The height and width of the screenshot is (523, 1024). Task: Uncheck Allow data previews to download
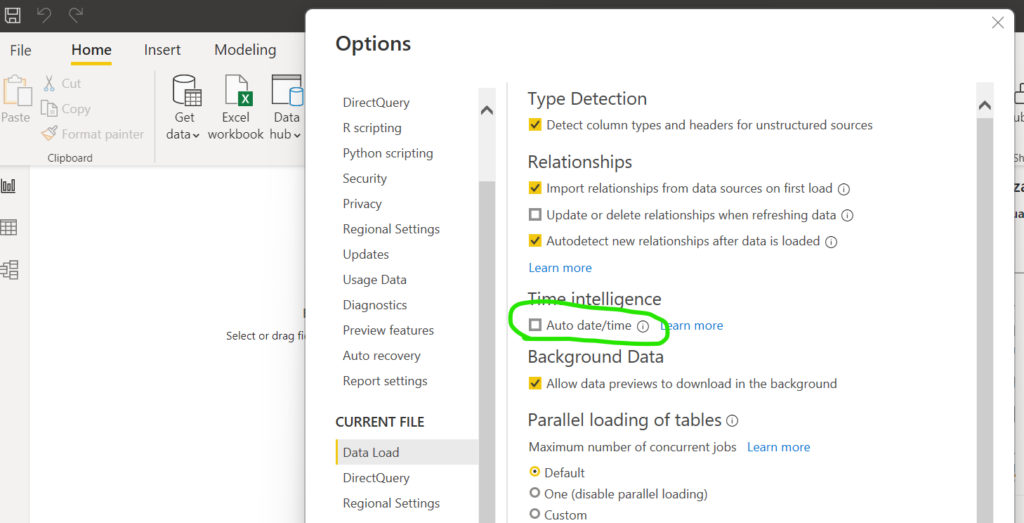point(535,383)
